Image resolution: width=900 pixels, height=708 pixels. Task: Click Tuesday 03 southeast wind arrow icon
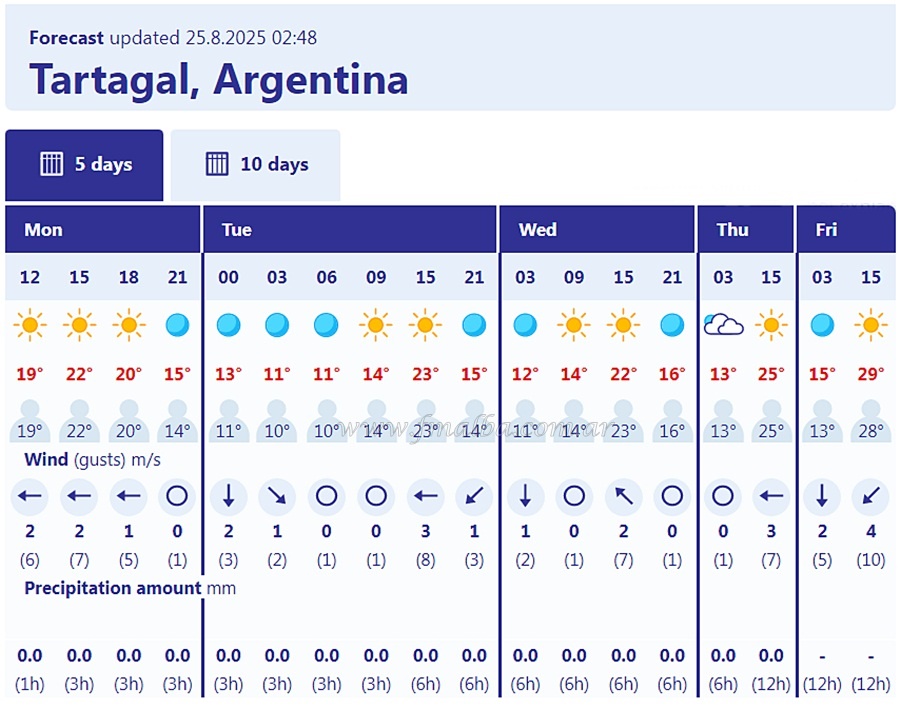tap(277, 496)
